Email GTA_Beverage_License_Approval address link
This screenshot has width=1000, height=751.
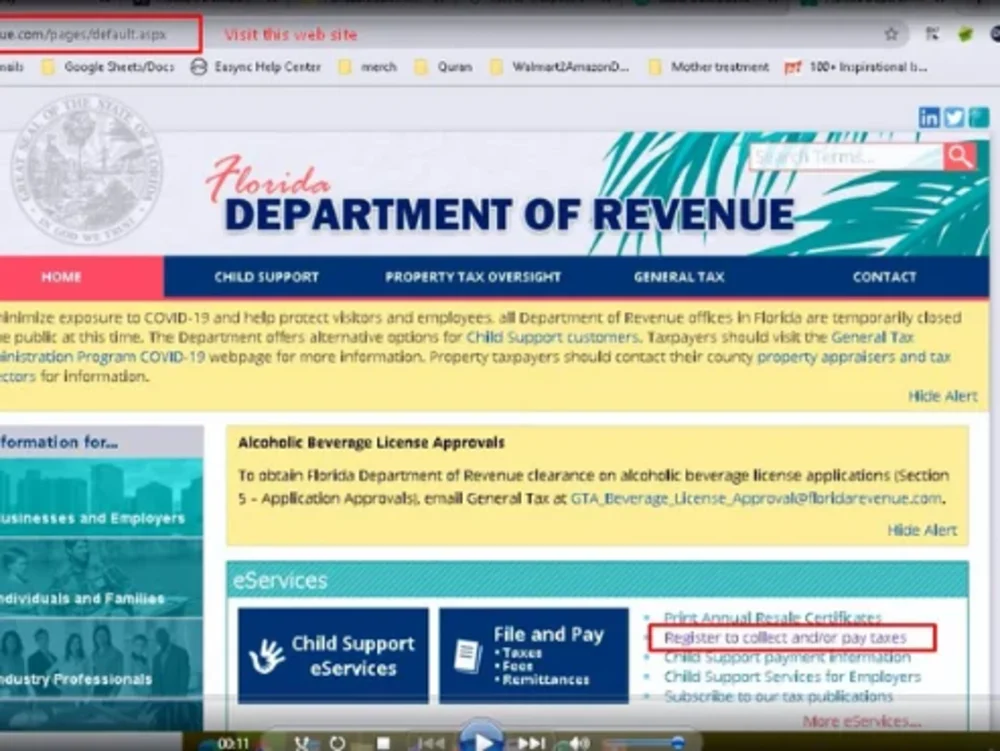point(756,498)
